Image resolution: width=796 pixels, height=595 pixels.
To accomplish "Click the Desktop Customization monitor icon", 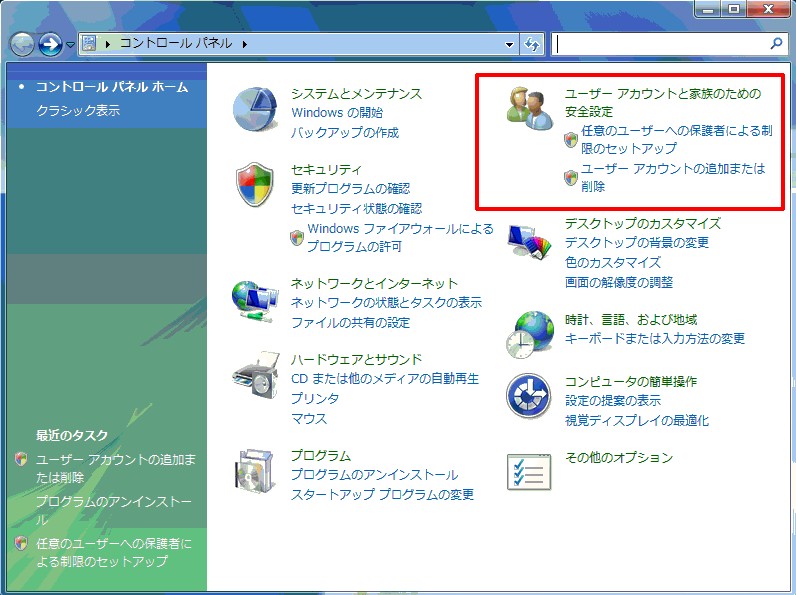I will coord(528,241).
